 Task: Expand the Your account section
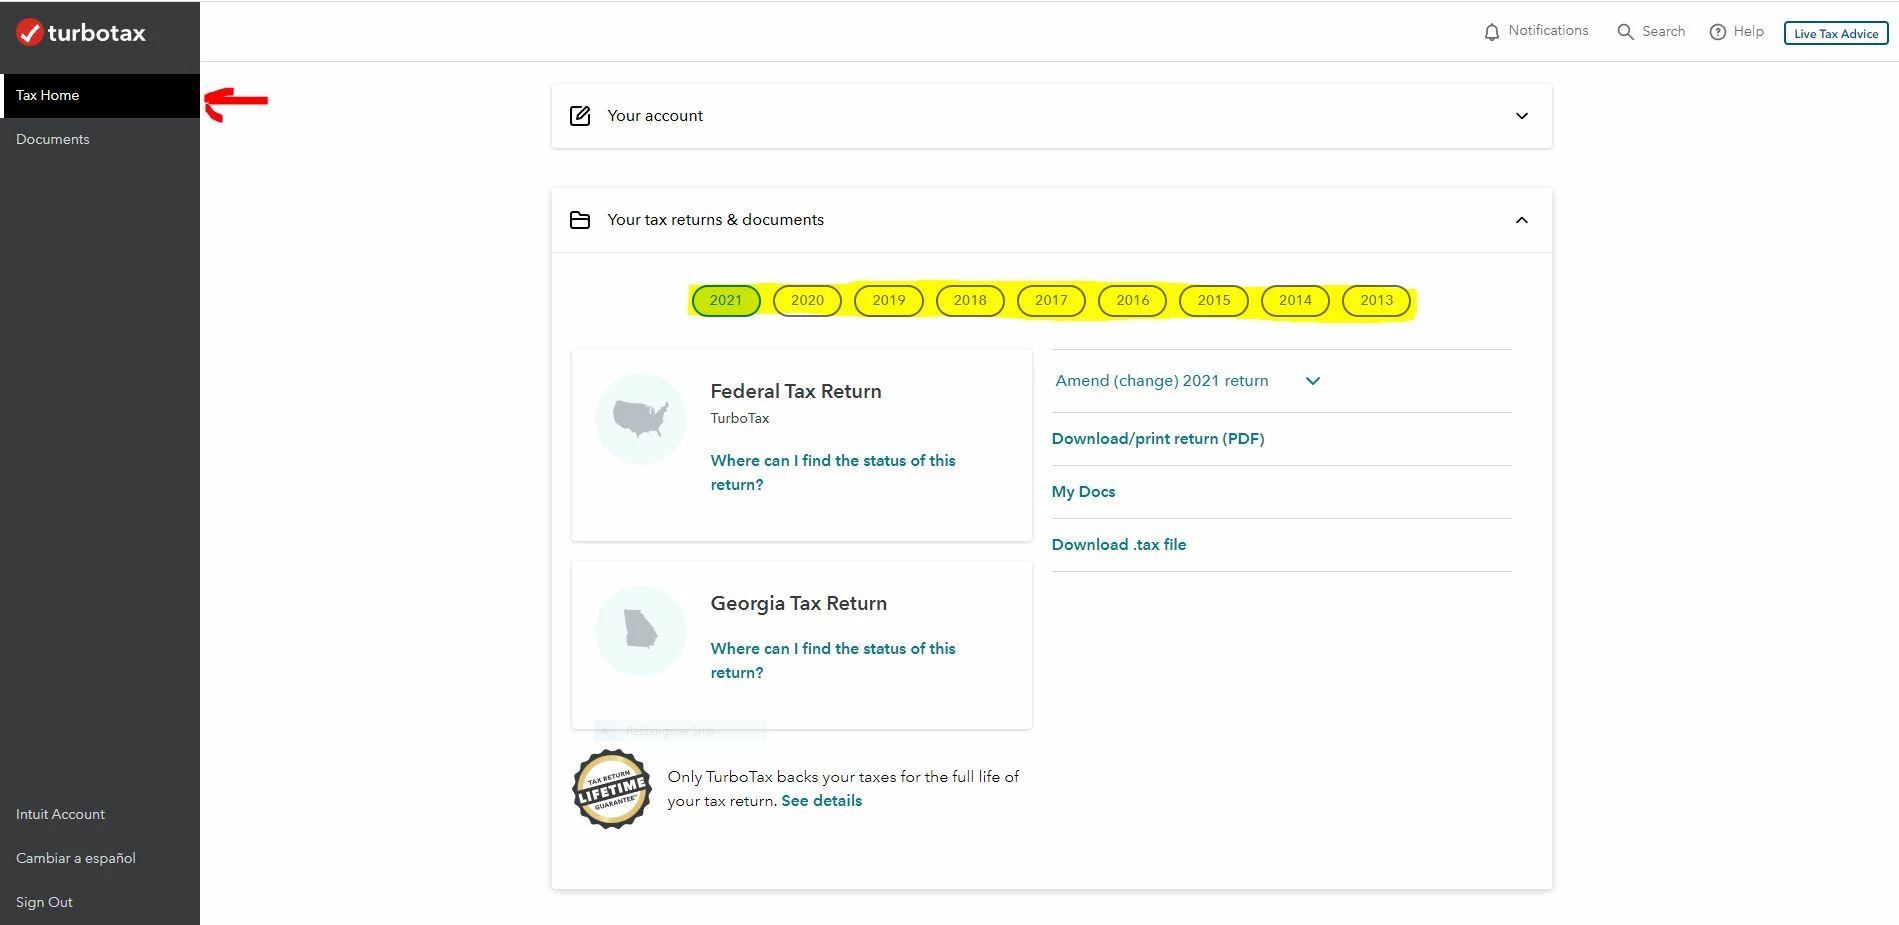click(1522, 116)
